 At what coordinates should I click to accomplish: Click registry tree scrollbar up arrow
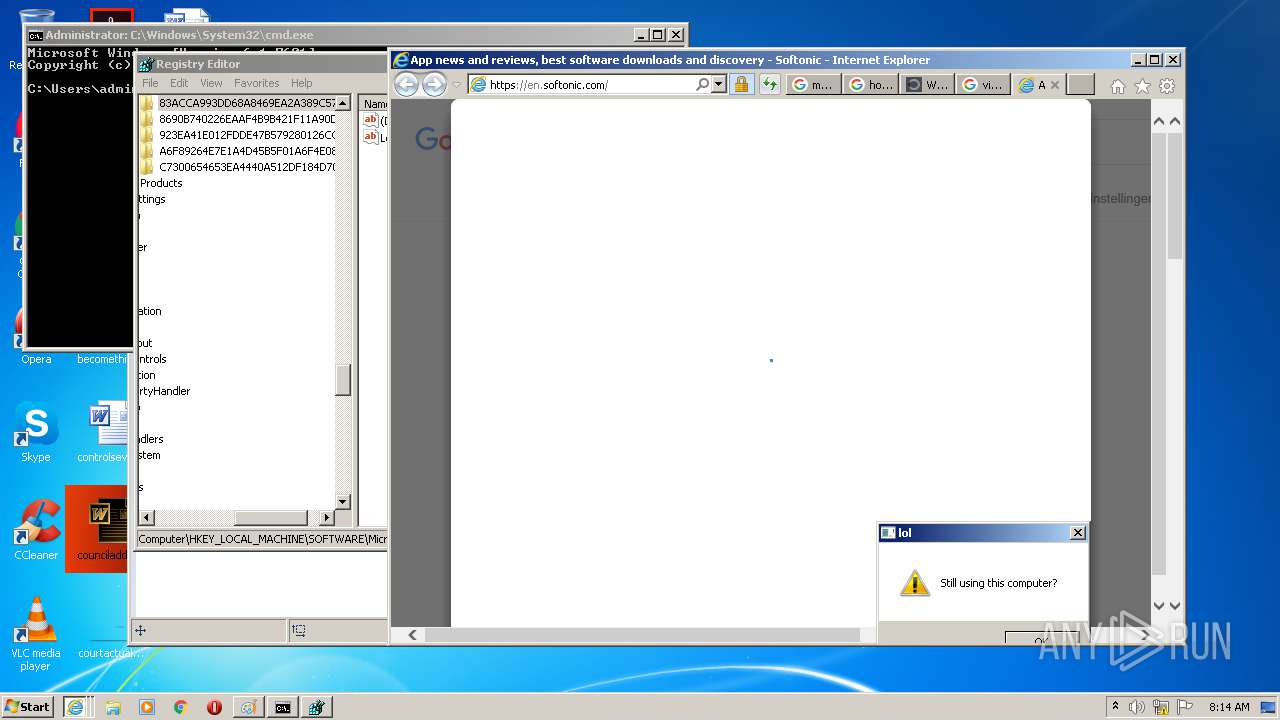[x=342, y=103]
